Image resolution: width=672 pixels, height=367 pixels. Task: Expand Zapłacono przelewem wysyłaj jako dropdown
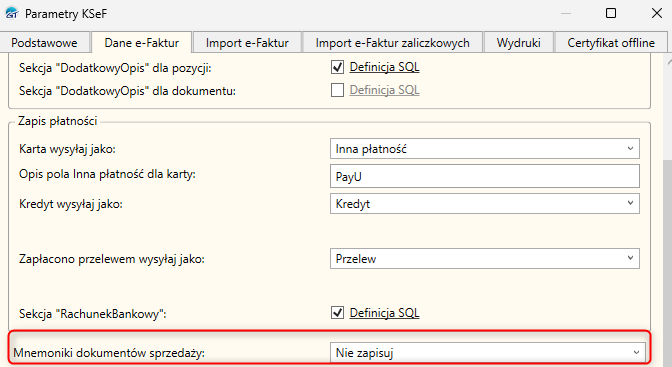point(485,259)
